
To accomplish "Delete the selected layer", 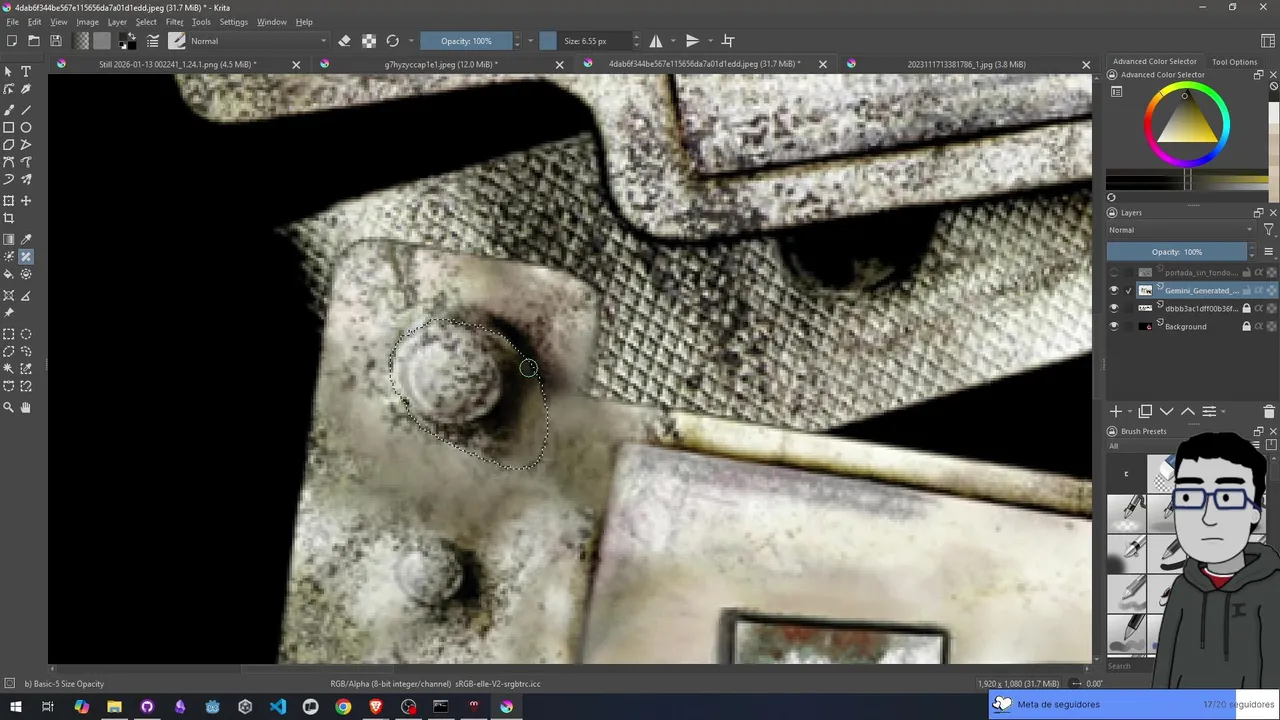I will pos(1269,412).
